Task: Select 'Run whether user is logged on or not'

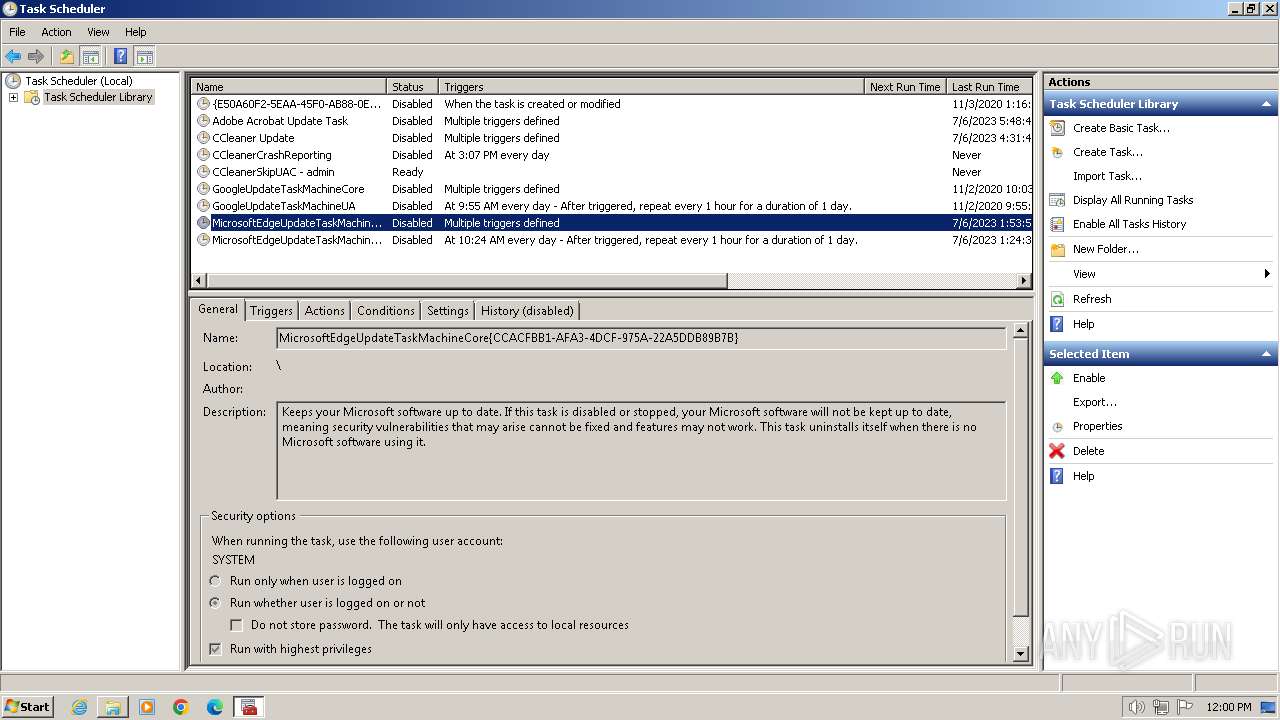Action: [x=215, y=603]
